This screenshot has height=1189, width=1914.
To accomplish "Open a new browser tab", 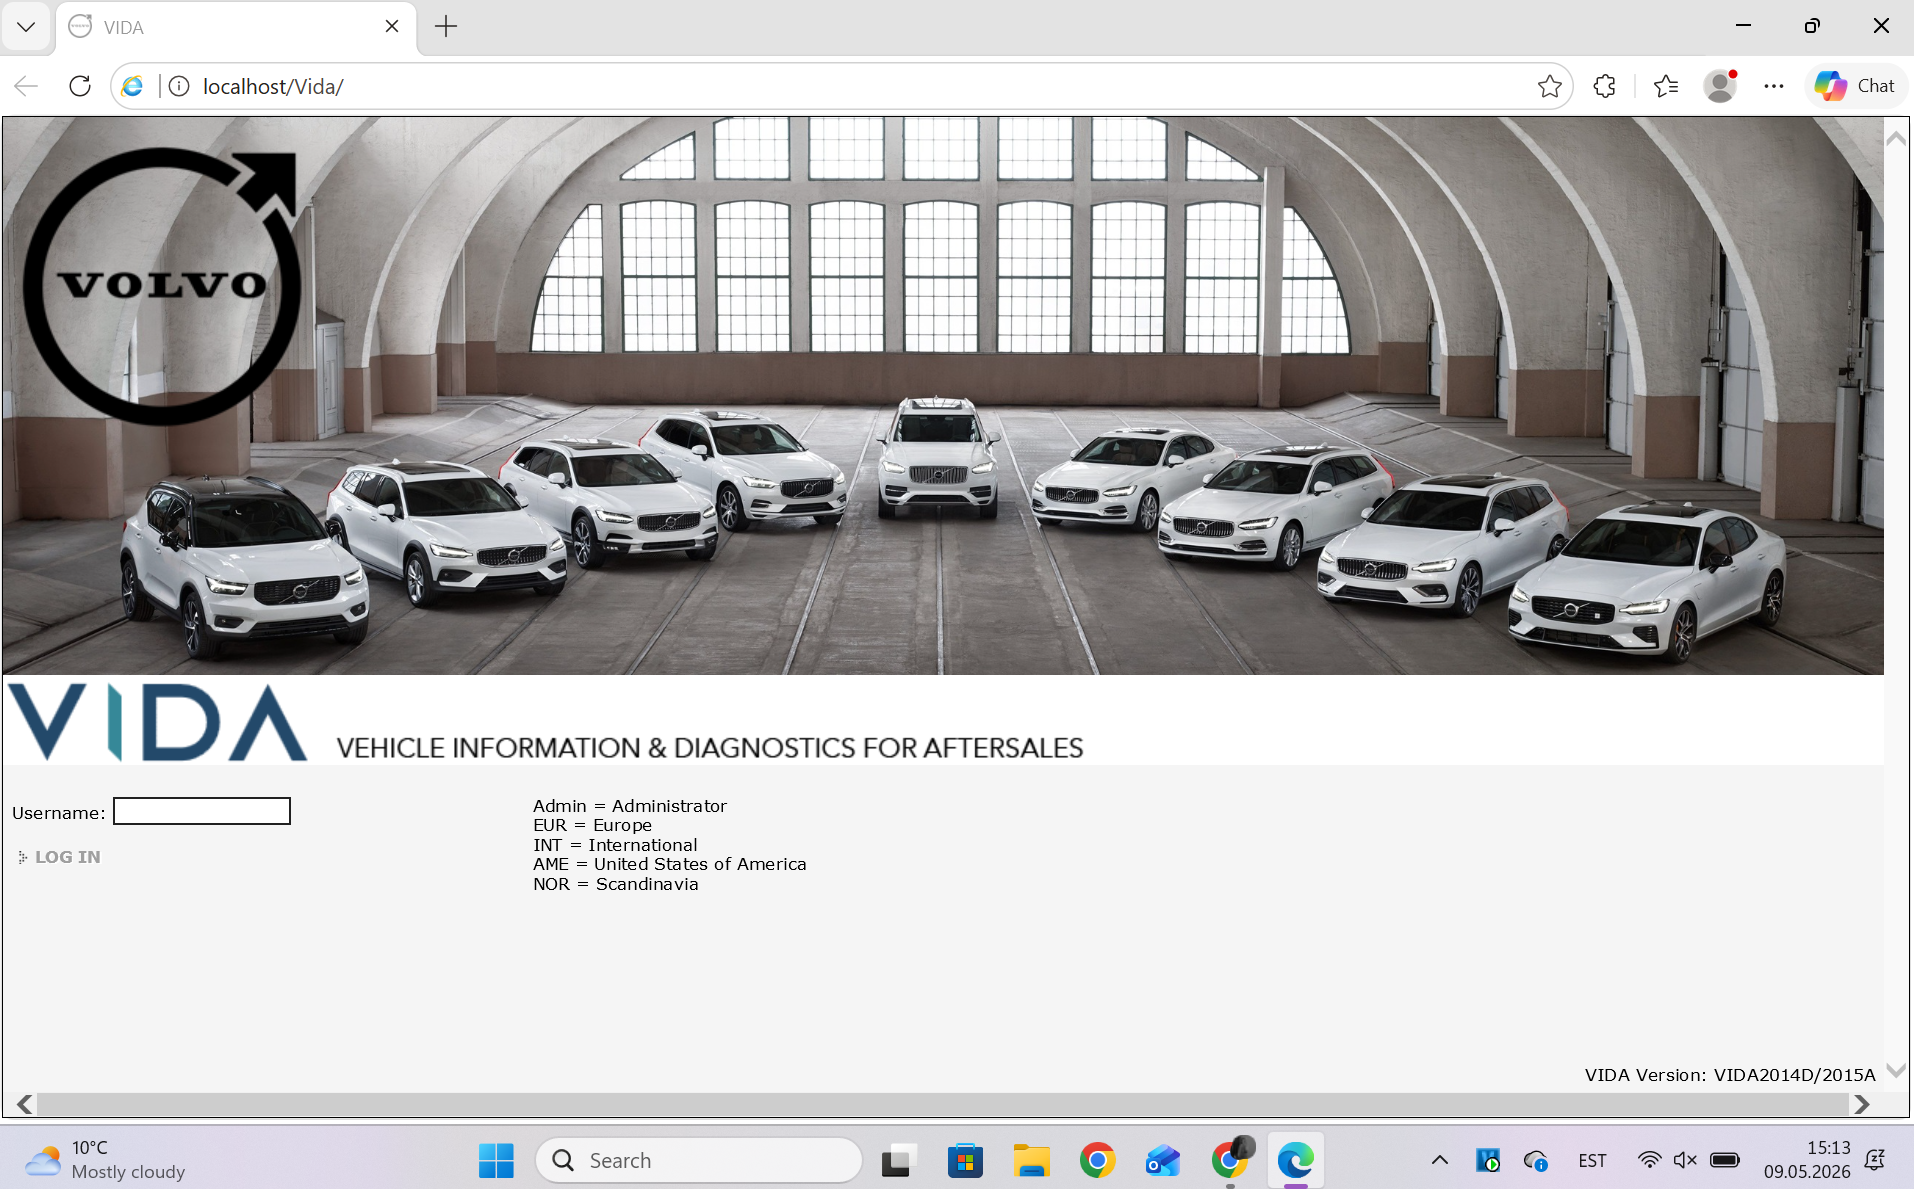I will [x=446, y=27].
